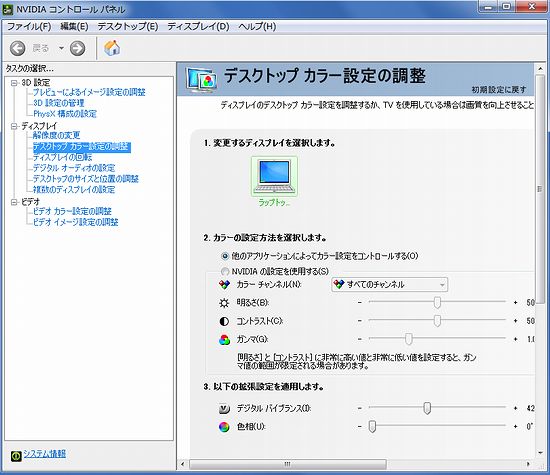The image size is (550, 475).
Task: Click the gamma minus sign
Action: tap(360, 339)
